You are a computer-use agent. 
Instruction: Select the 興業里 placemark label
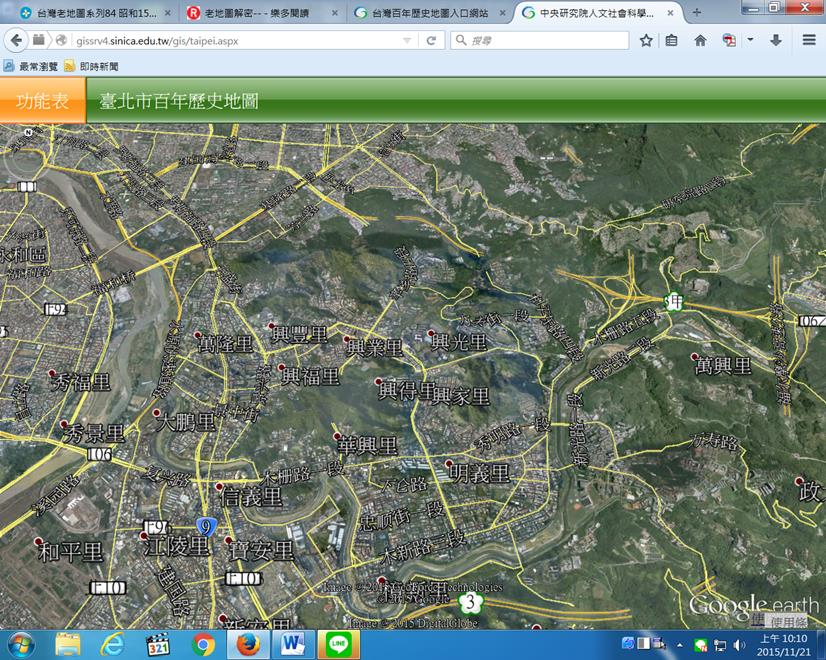click(374, 348)
